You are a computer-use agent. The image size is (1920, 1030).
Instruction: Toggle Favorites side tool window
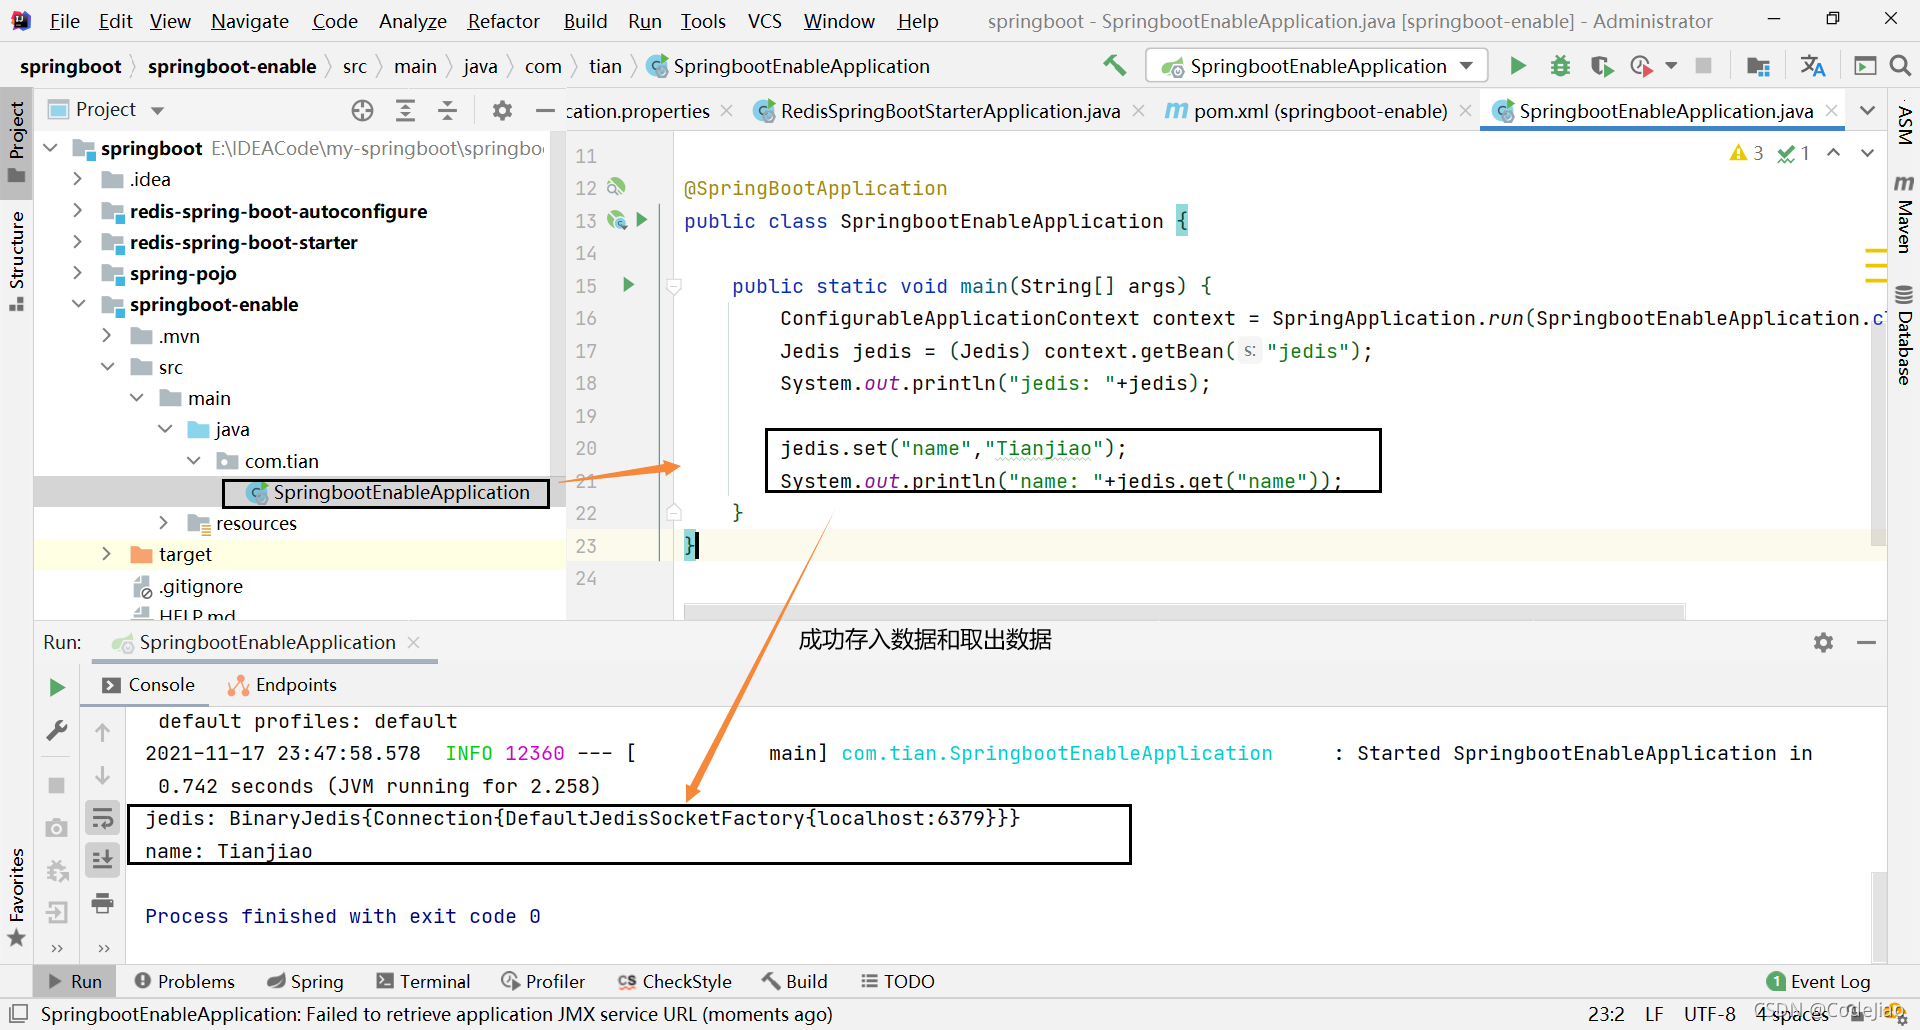[17, 897]
